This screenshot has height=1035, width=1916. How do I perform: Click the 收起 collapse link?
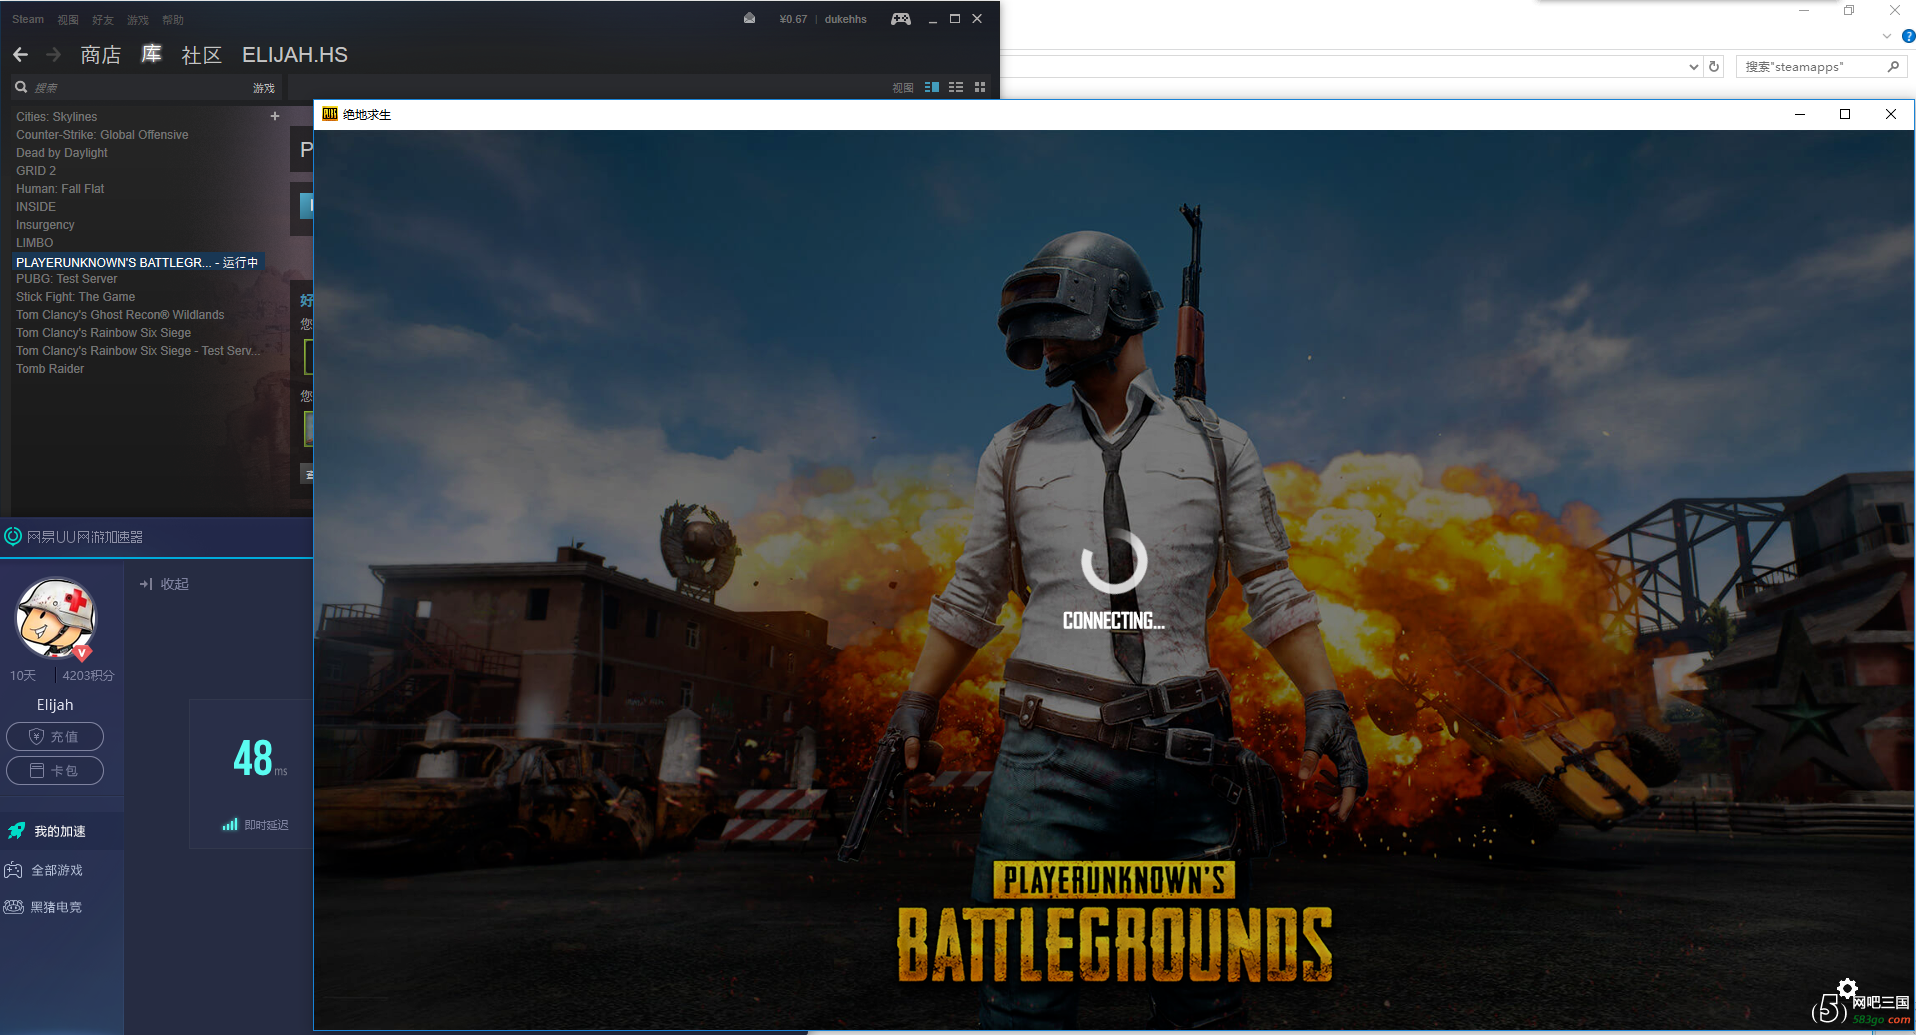click(x=175, y=584)
